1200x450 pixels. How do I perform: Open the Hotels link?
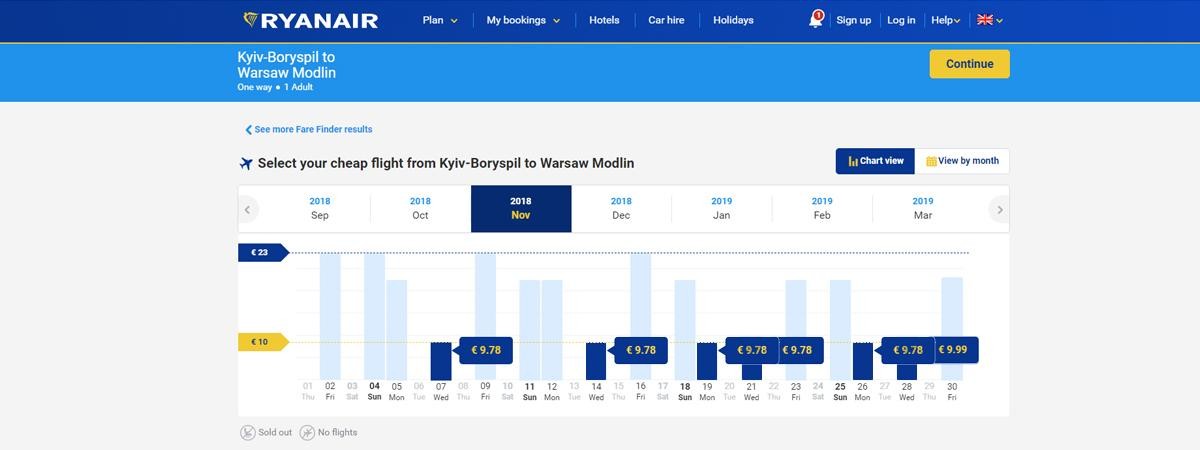[x=604, y=20]
